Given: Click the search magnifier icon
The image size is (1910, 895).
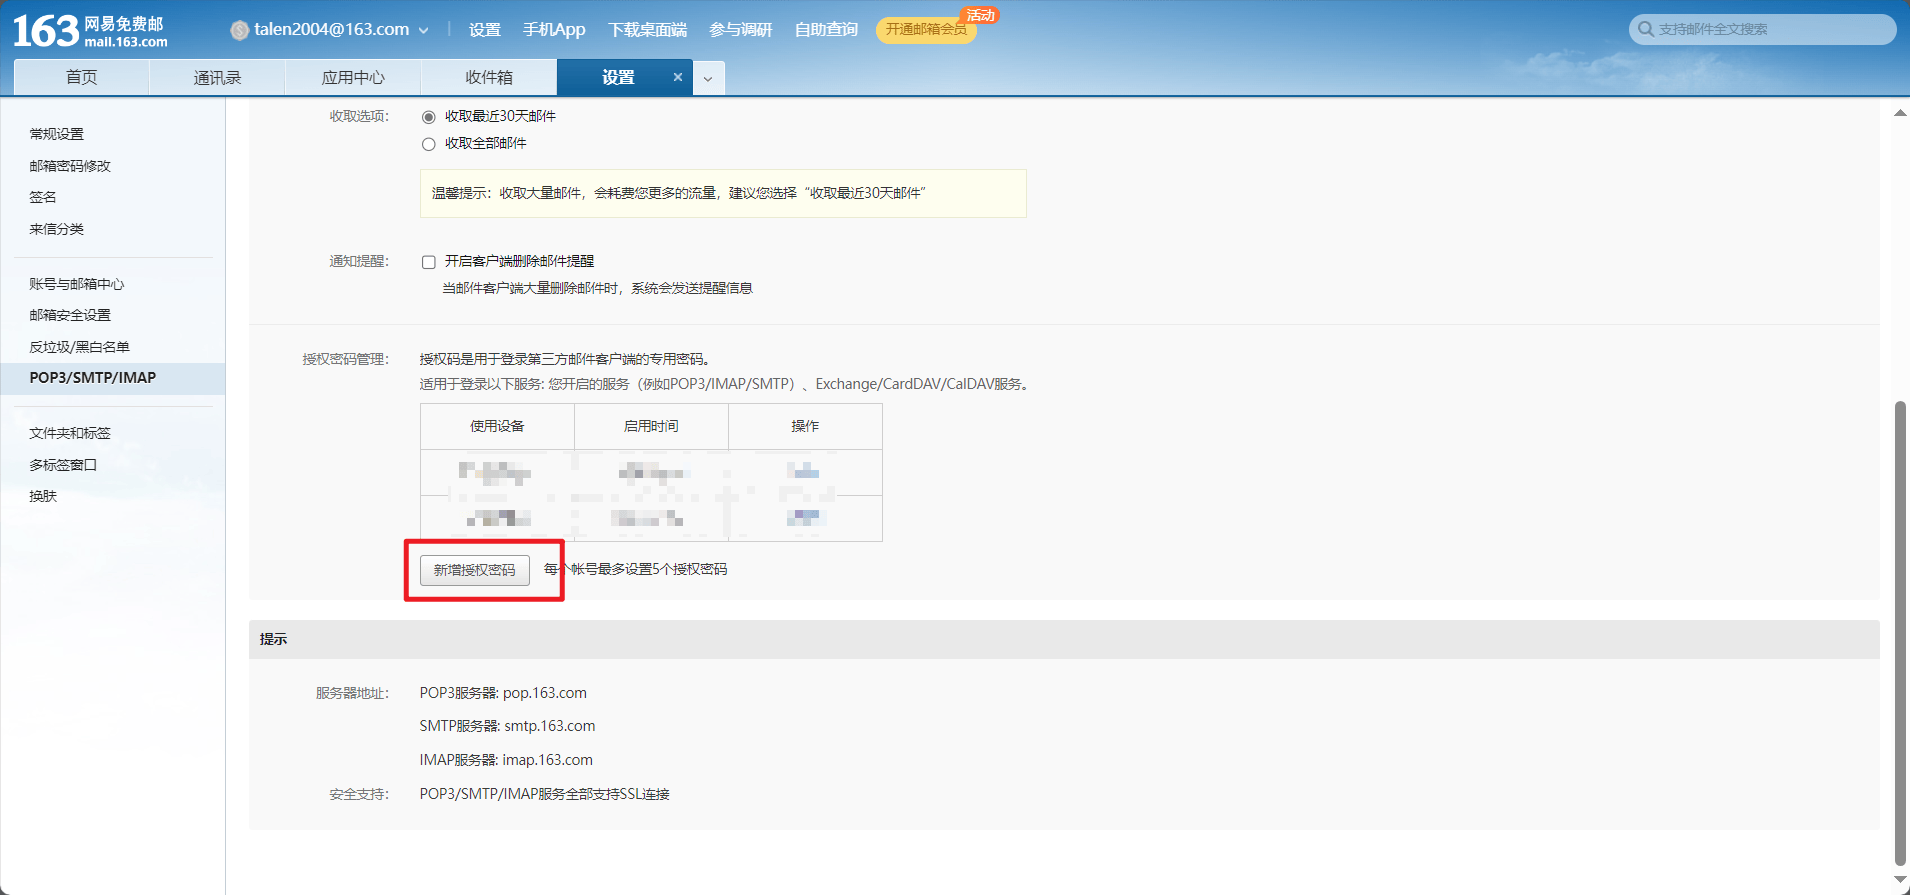Looking at the screenshot, I should pos(1645,29).
